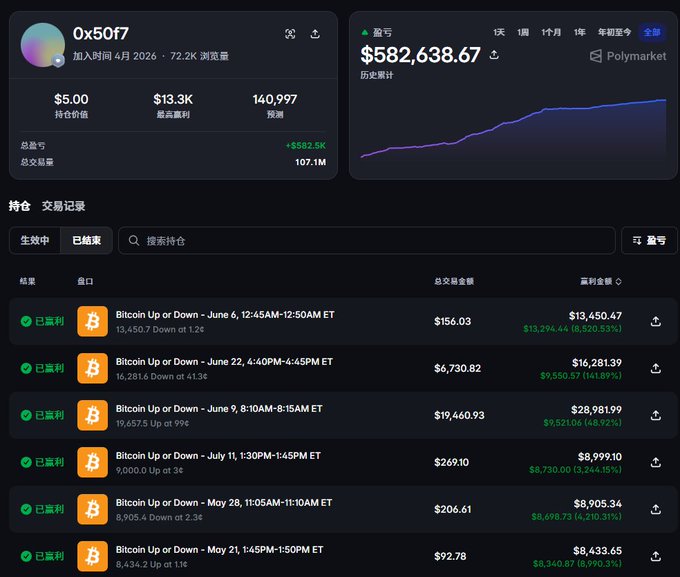
Task: Select the 1周 time range
Action: click(523, 32)
